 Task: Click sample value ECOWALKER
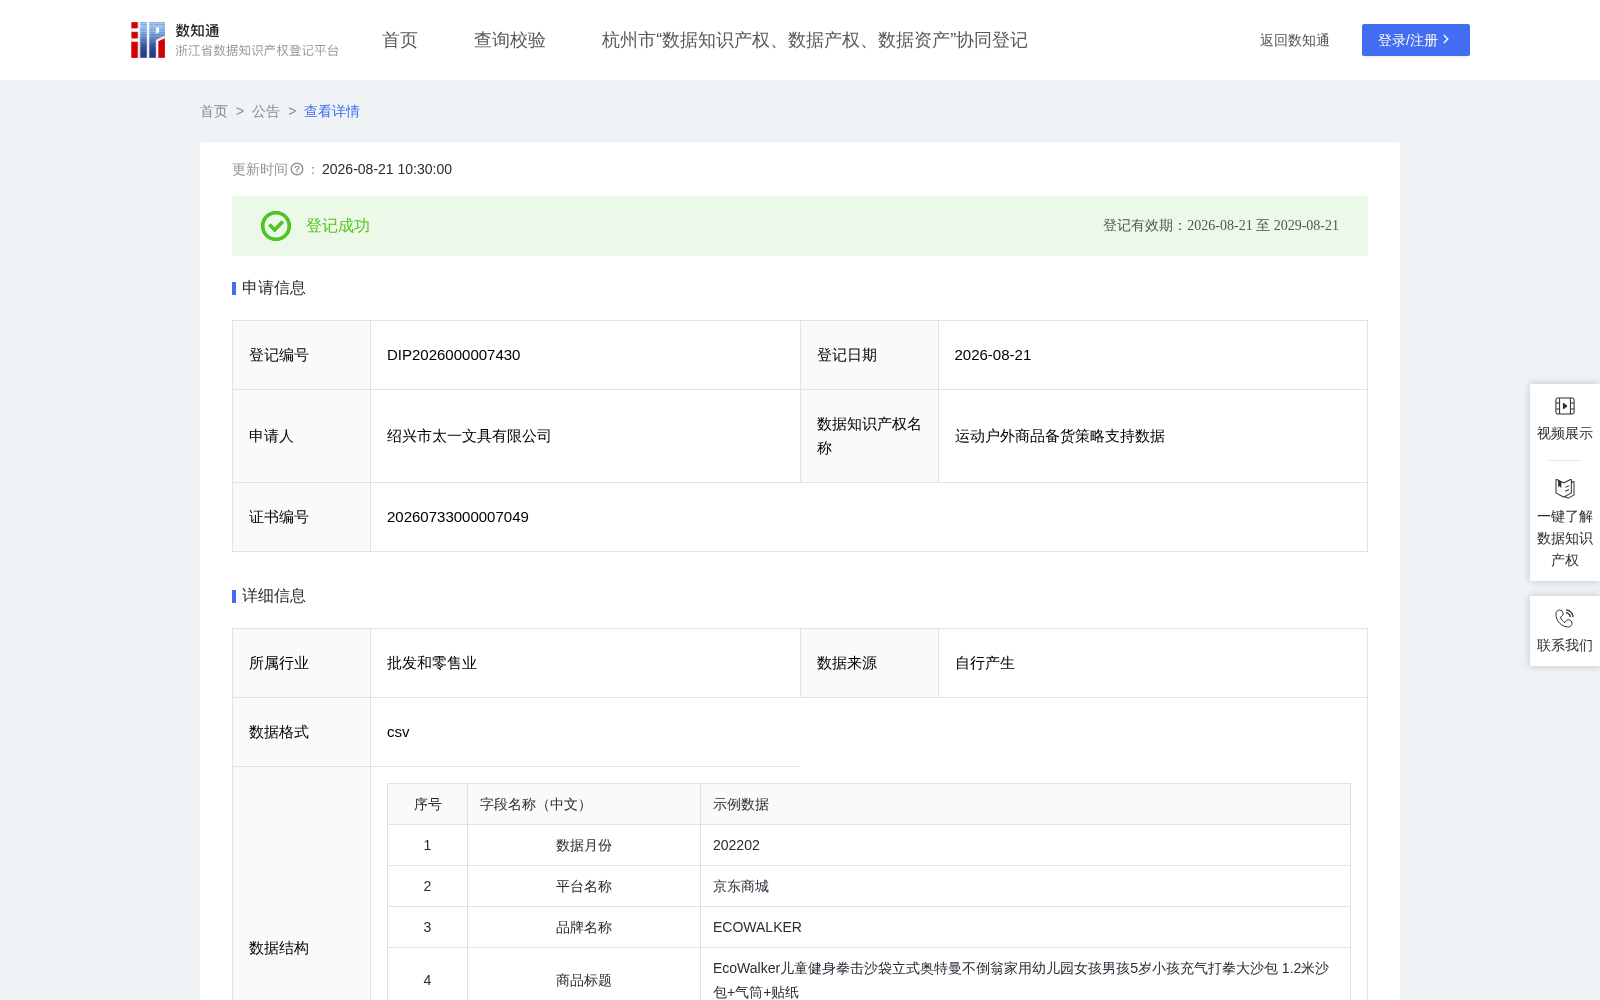[757, 927]
